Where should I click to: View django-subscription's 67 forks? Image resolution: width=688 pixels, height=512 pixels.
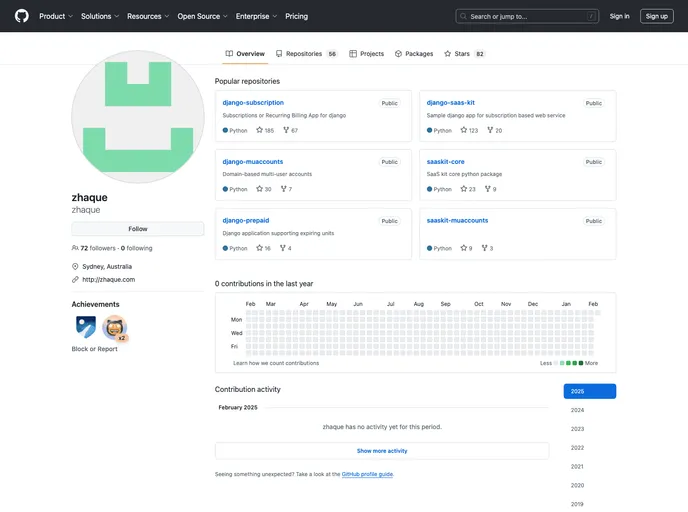pyautogui.click(x=290, y=130)
